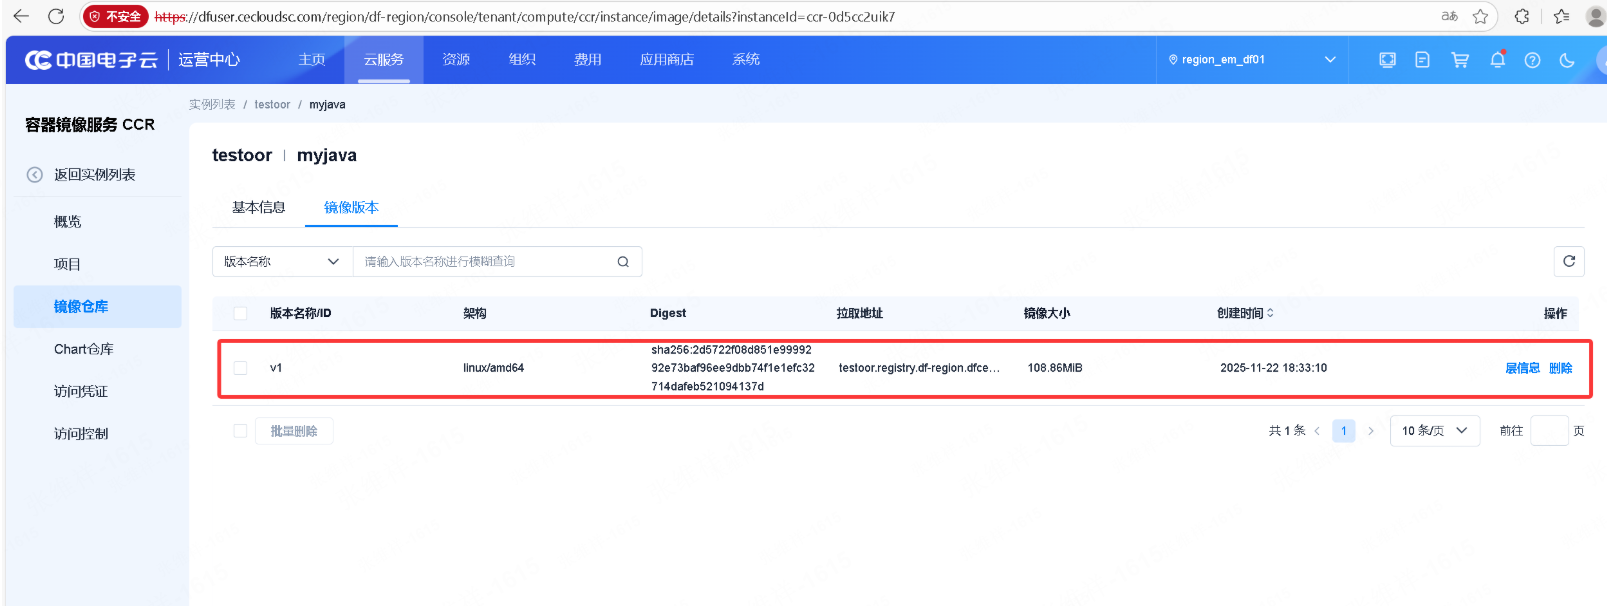Toggle the select-all checkbox in table header
Viewport: 1607px width, 606px height.
[240, 313]
